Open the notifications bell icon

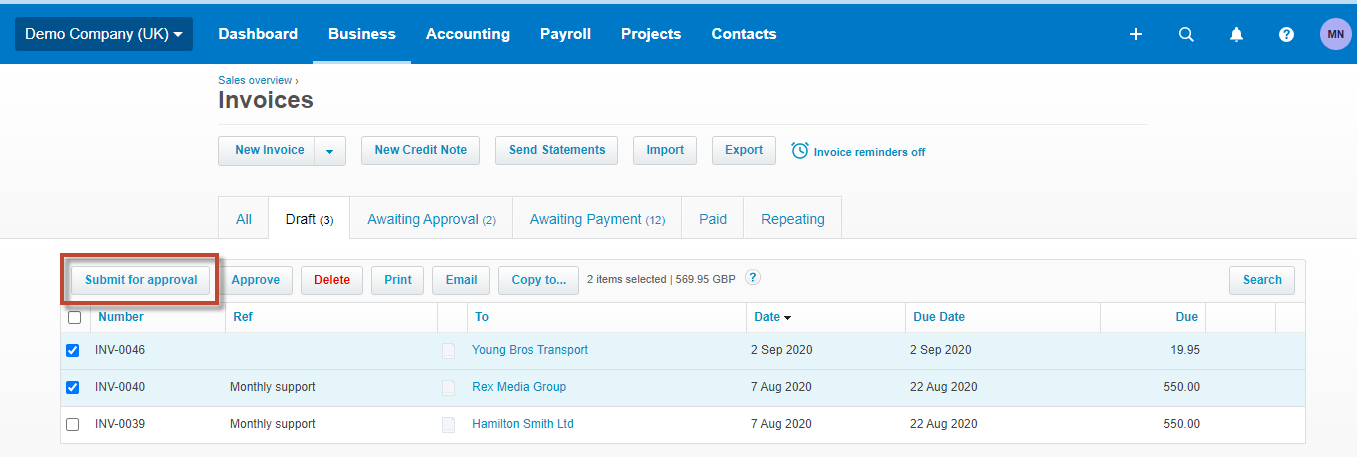(1236, 34)
